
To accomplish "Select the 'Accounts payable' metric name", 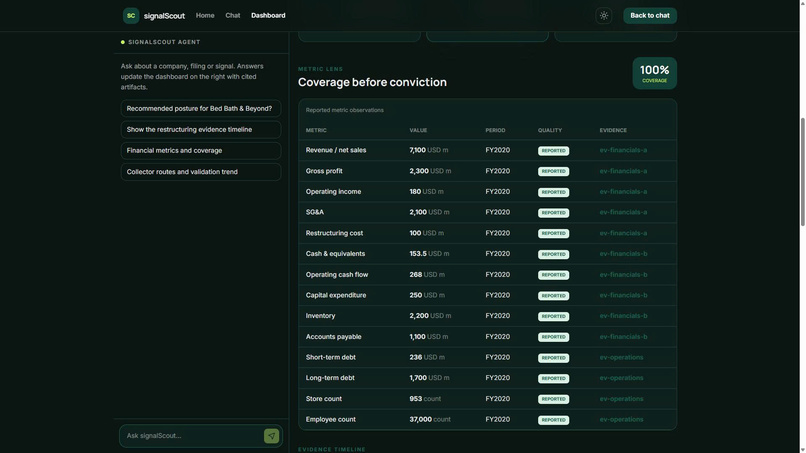I will click(x=333, y=337).
